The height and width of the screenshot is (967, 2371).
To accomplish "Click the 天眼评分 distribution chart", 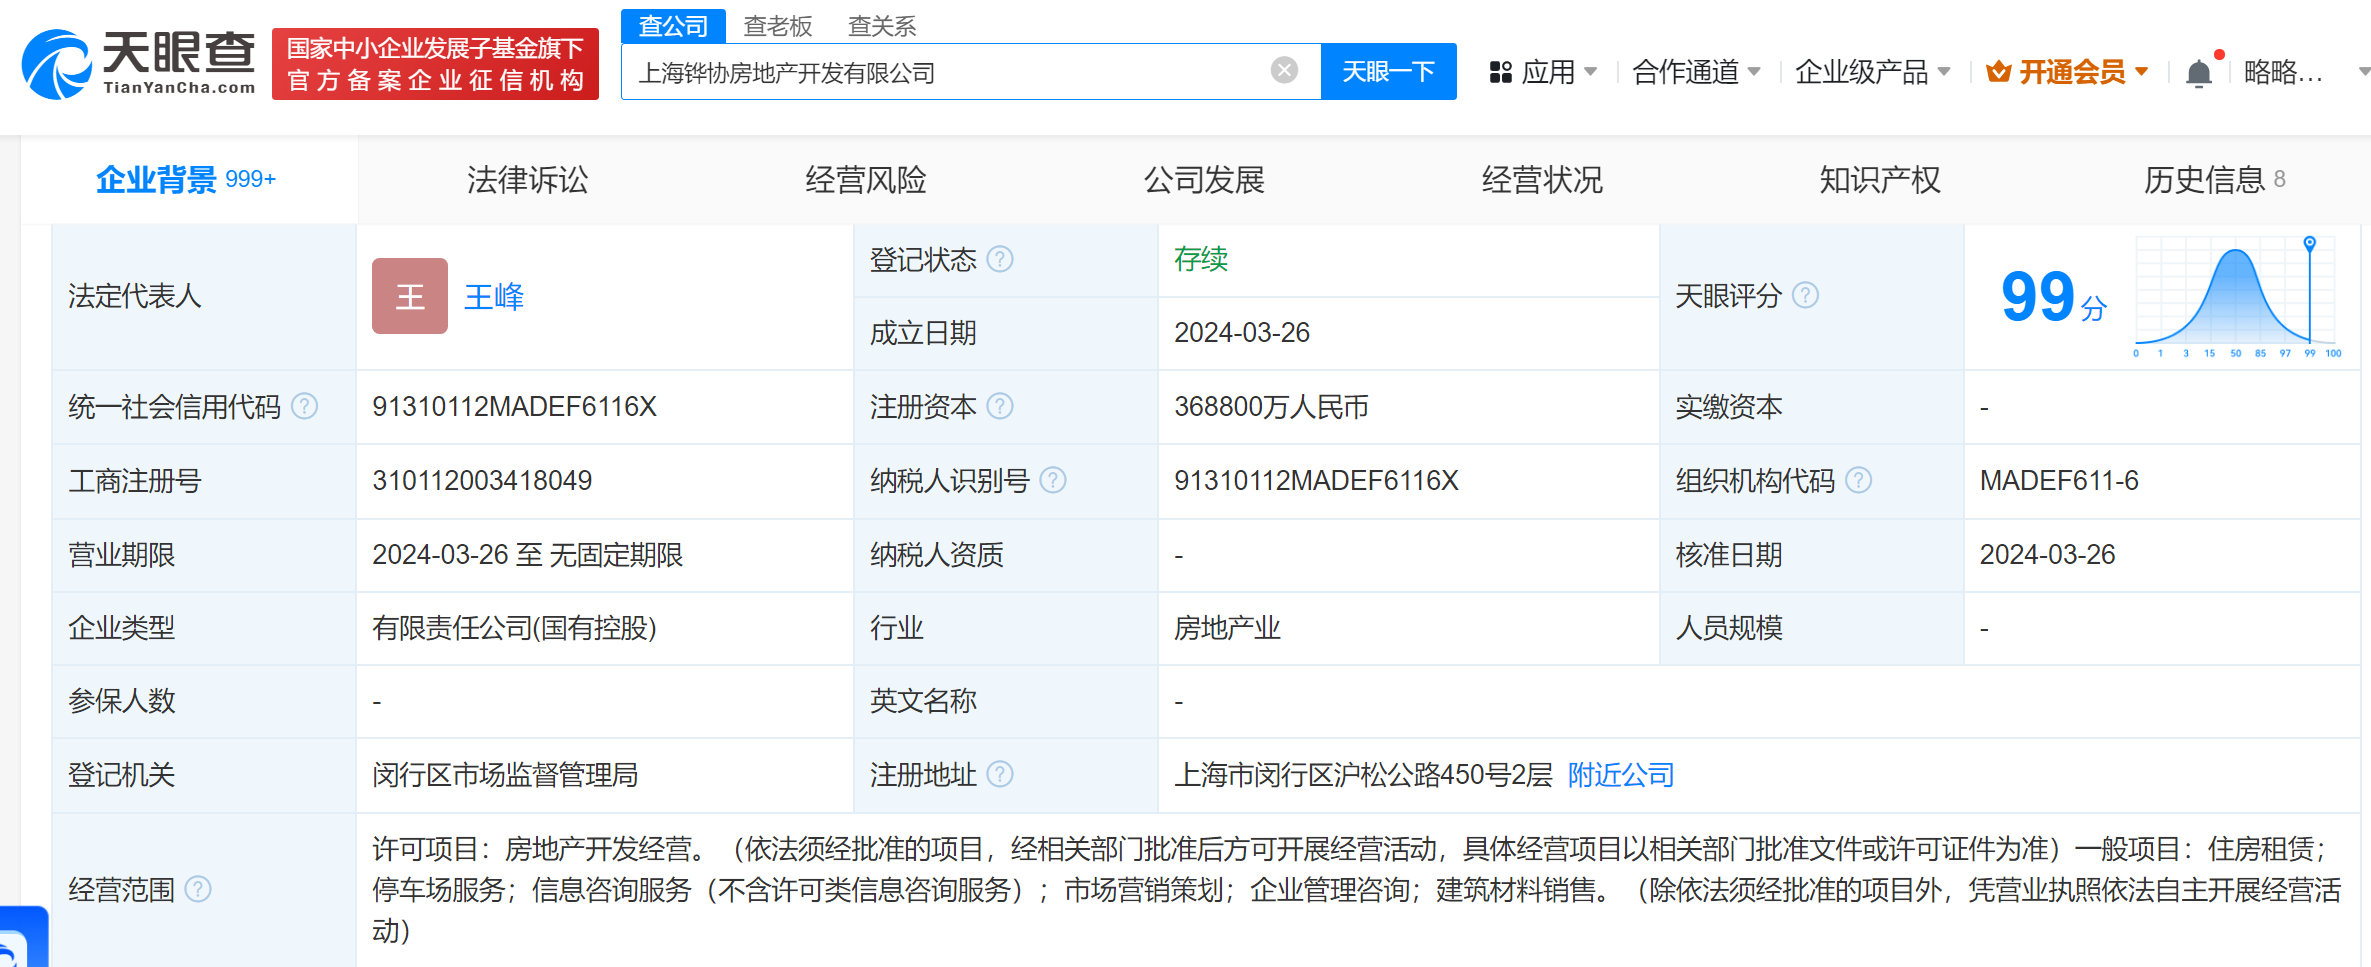I will click(2238, 296).
